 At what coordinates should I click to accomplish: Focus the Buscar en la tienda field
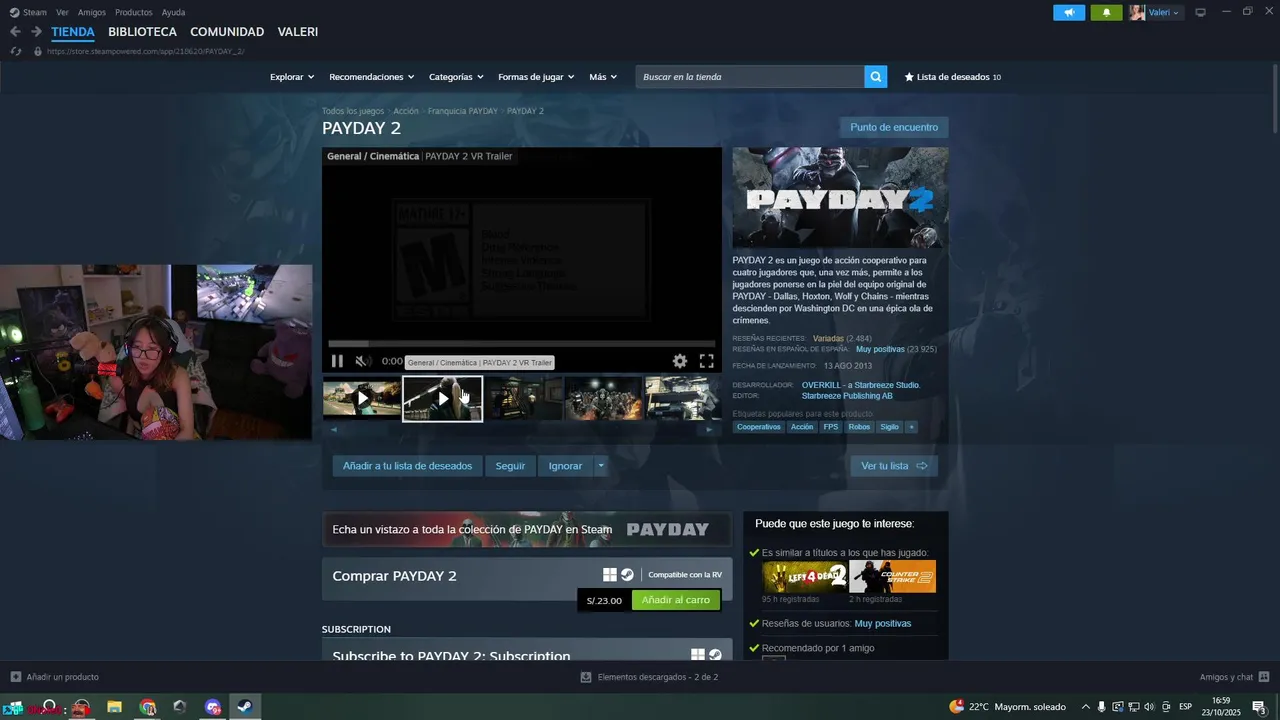[x=750, y=77]
